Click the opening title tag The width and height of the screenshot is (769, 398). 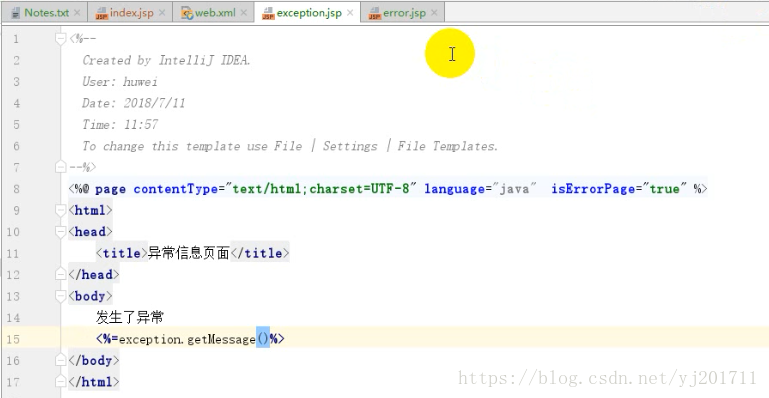tap(122, 253)
